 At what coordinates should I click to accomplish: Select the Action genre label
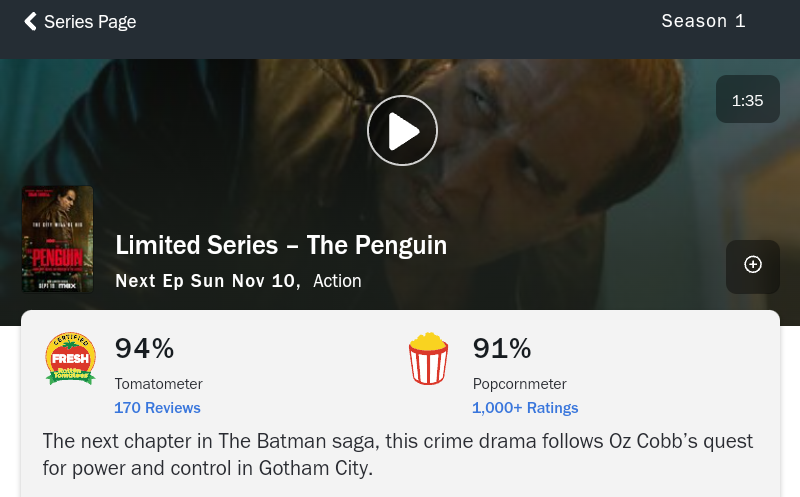coord(337,281)
